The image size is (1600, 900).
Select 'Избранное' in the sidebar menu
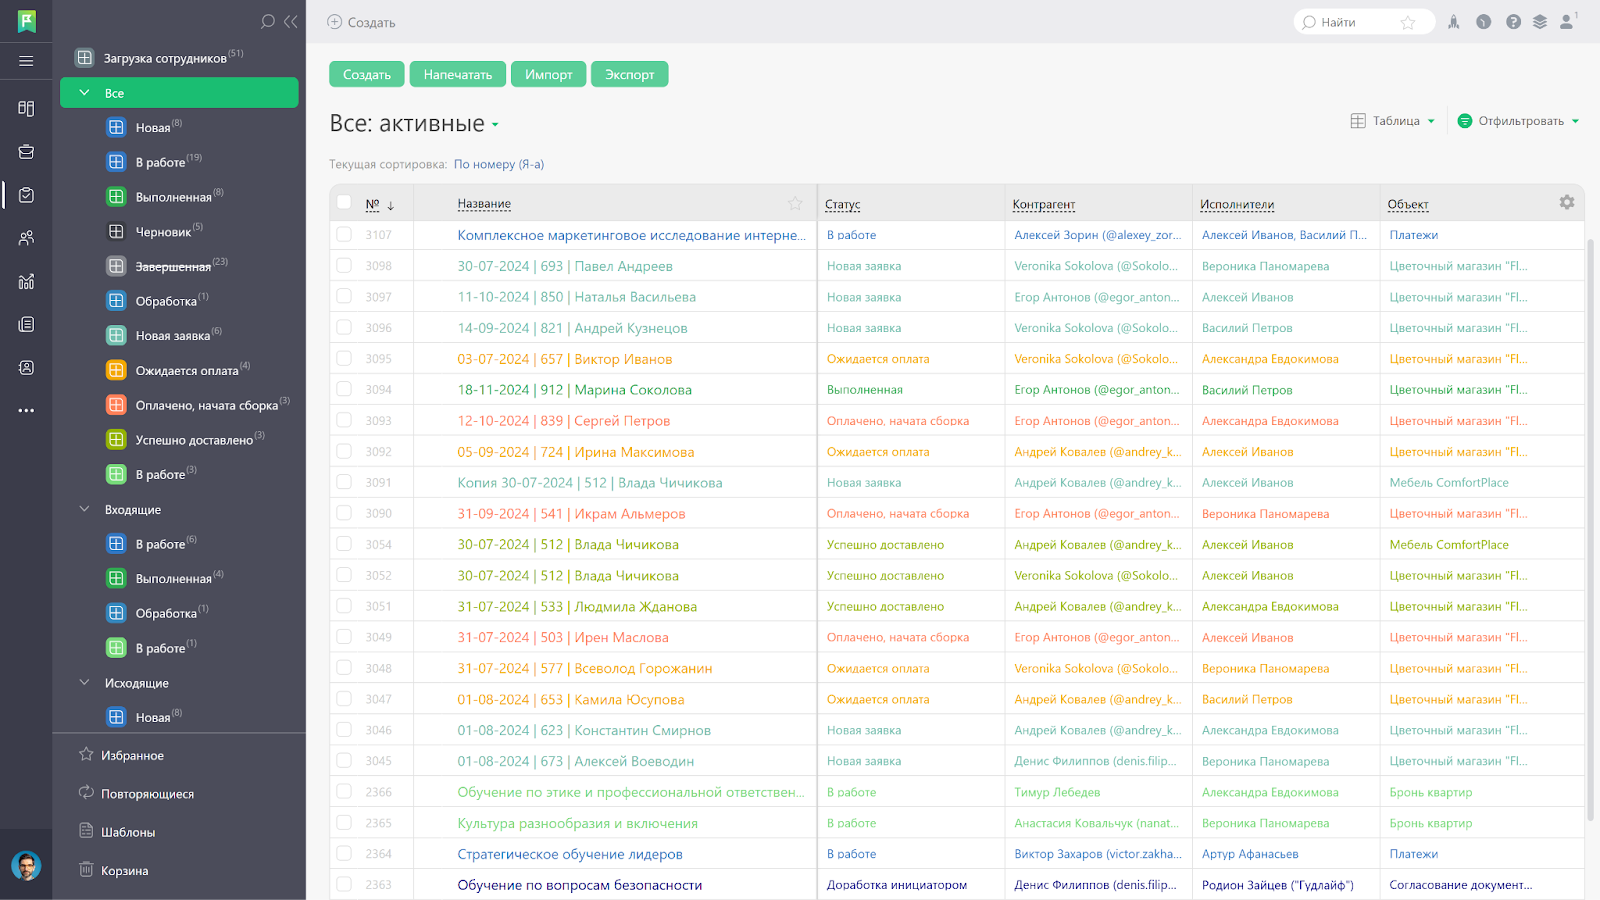click(x=131, y=755)
